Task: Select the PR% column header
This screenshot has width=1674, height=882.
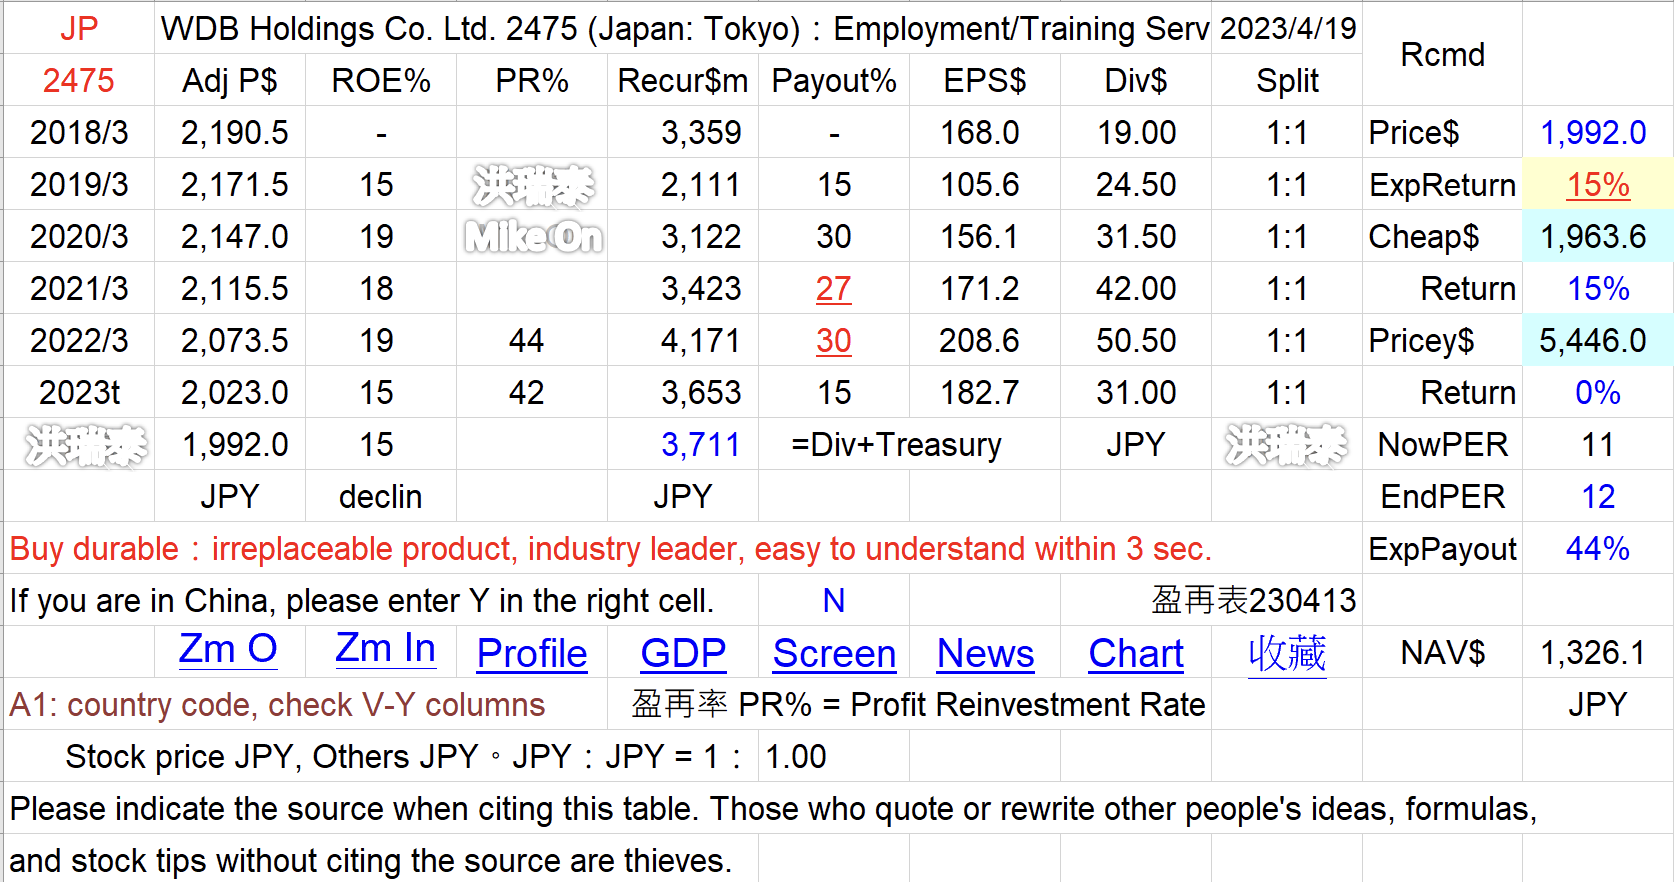Action: click(532, 81)
